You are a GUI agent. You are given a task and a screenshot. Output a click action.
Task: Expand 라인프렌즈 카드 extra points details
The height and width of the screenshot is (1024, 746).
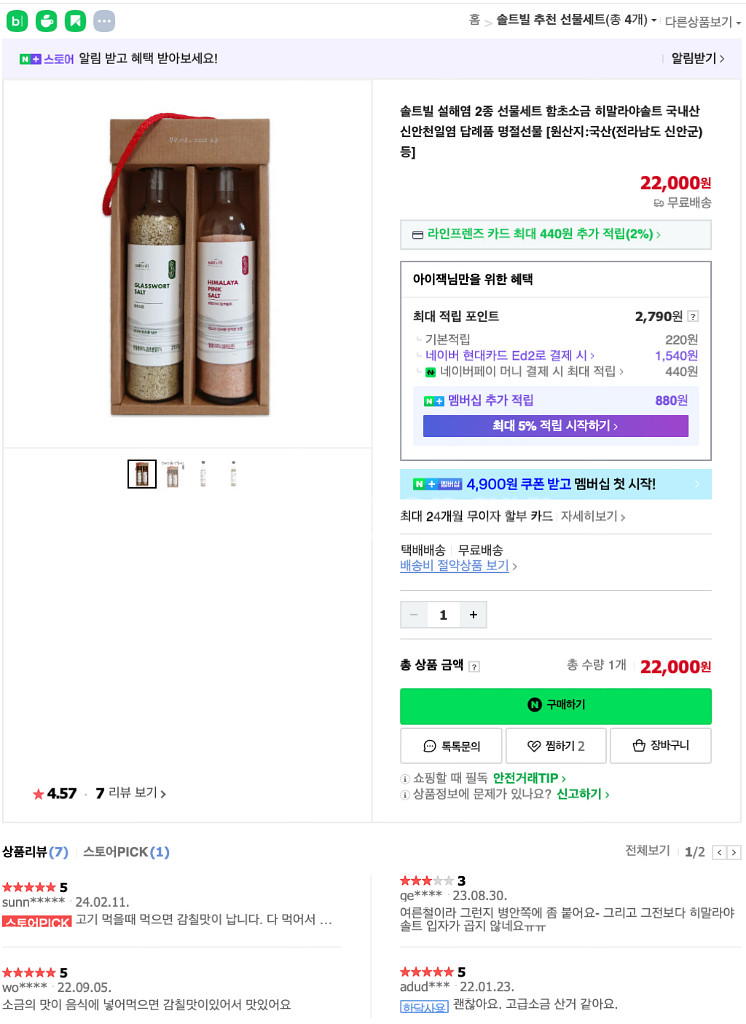tap(555, 235)
